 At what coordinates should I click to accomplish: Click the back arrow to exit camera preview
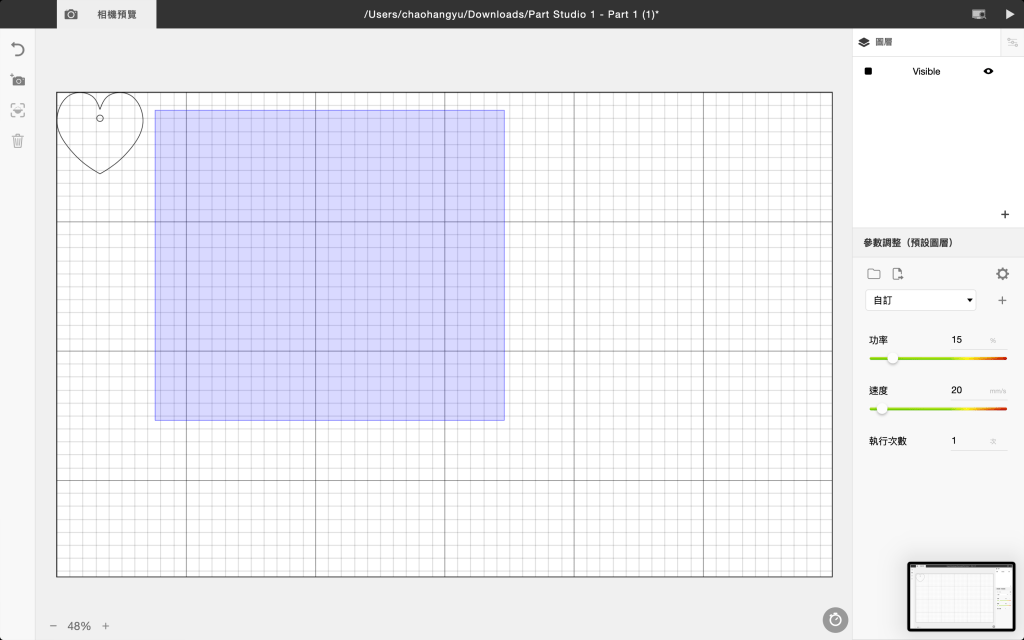[x=17, y=50]
